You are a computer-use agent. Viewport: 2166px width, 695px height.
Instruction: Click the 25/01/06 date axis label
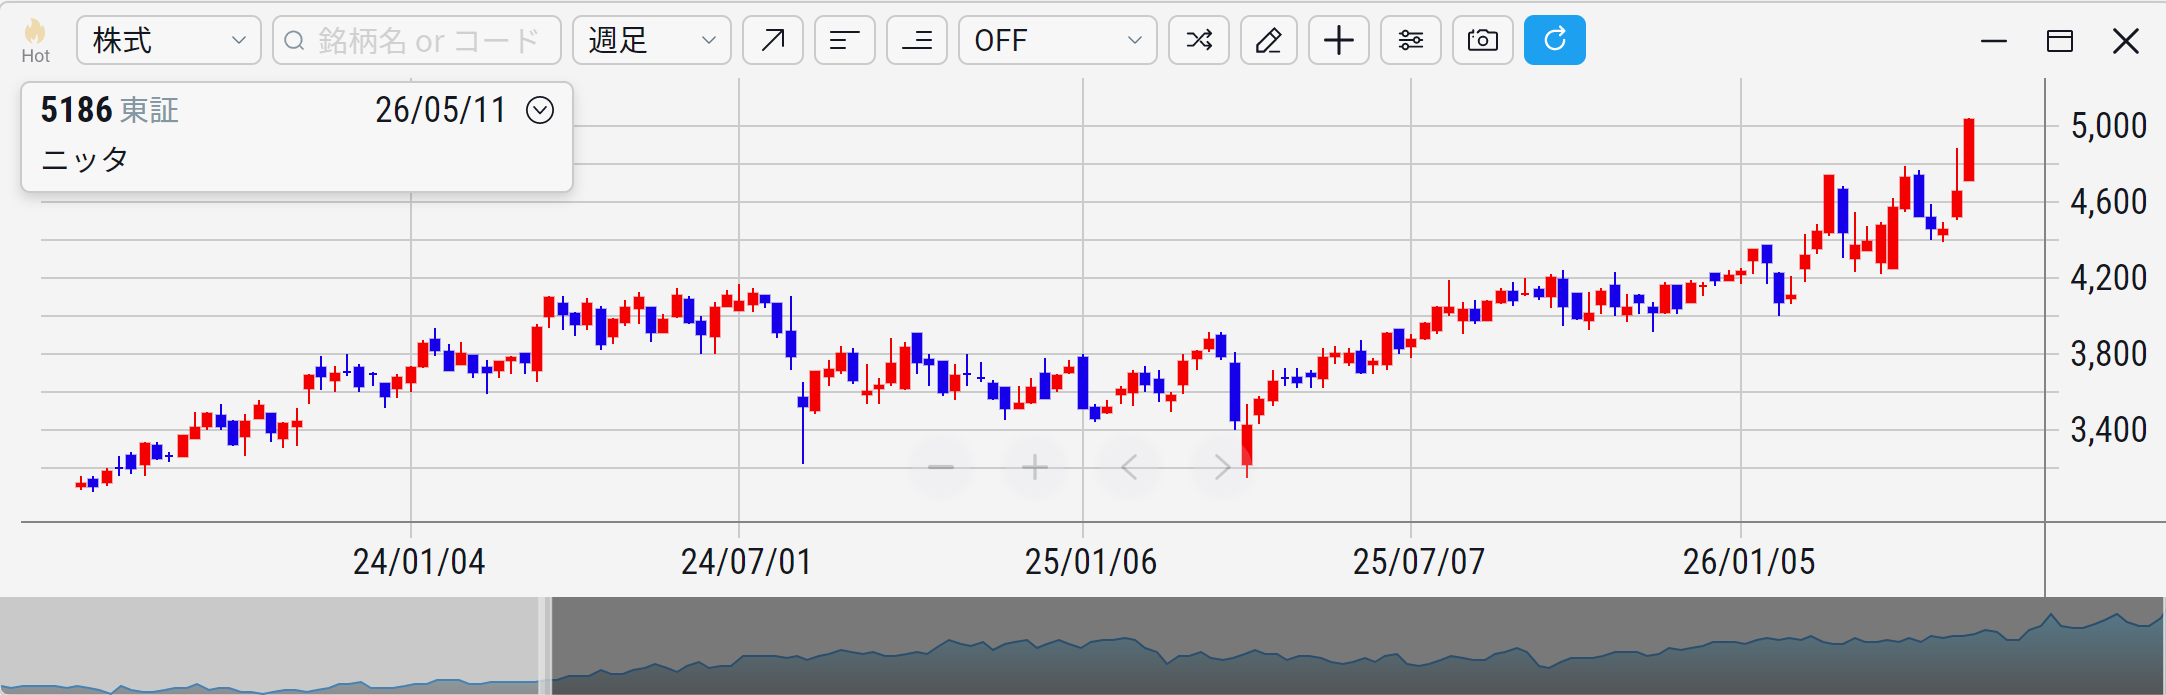[1091, 562]
